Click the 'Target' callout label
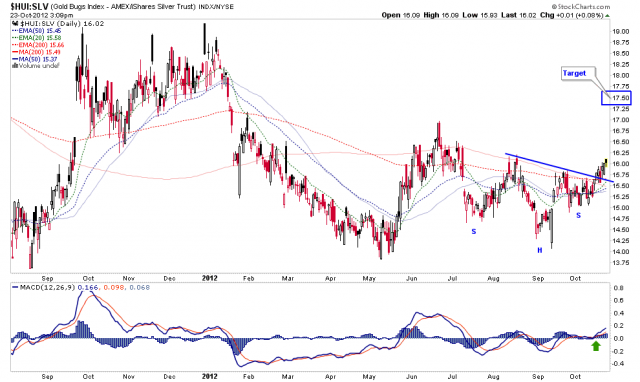 [x=574, y=73]
